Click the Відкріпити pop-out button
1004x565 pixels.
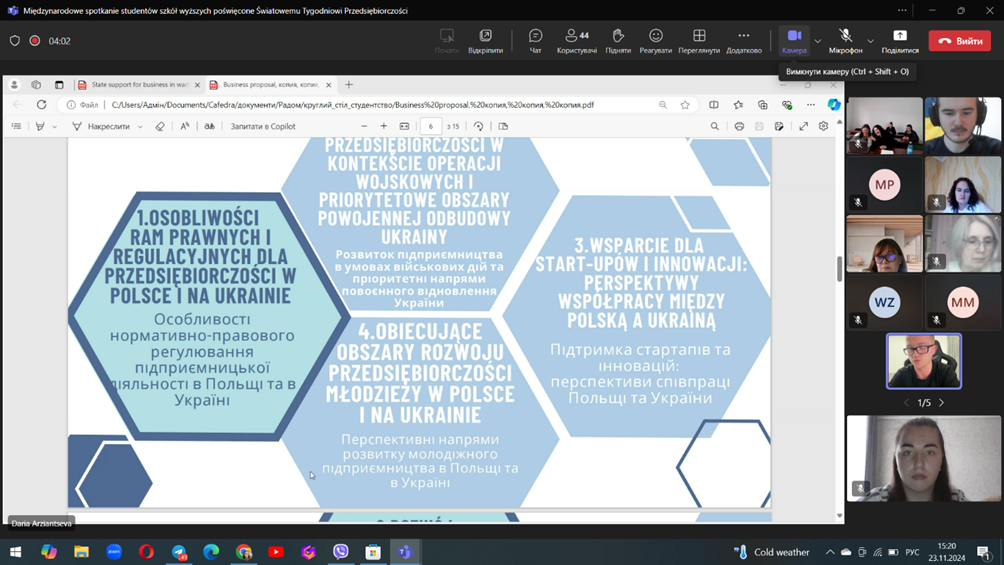pyautogui.click(x=485, y=41)
